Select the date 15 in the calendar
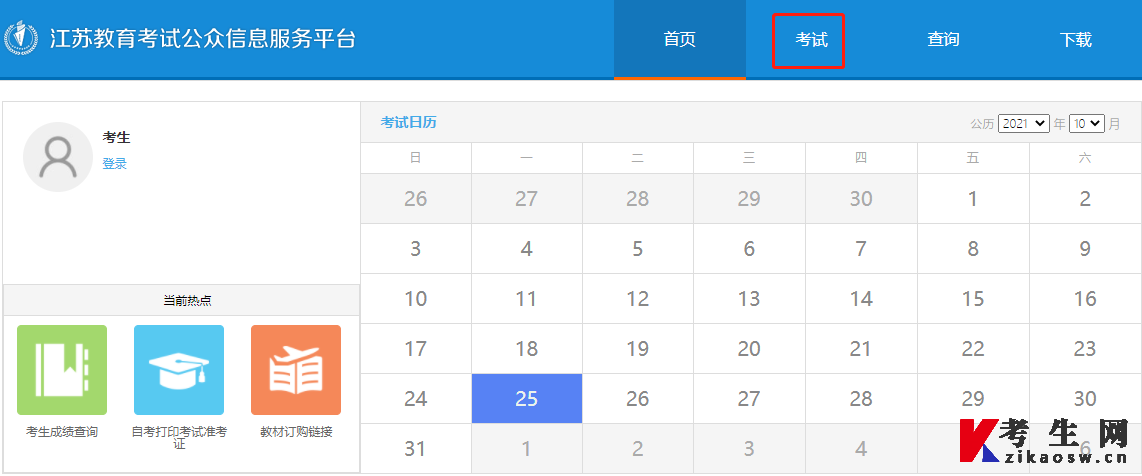The height and width of the screenshot is (476, 1142). (x=972, y=298)
